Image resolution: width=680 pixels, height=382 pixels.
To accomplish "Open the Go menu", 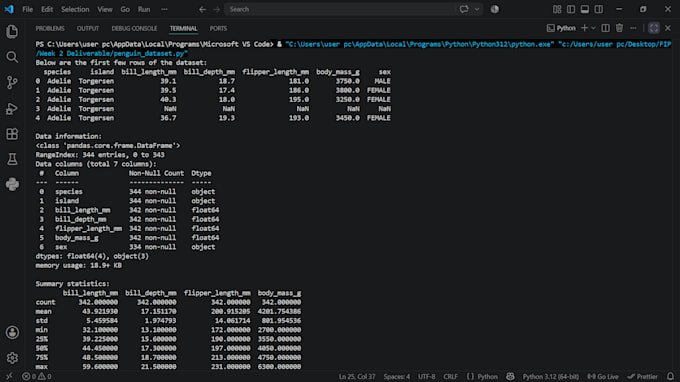I will click(125, 9).
